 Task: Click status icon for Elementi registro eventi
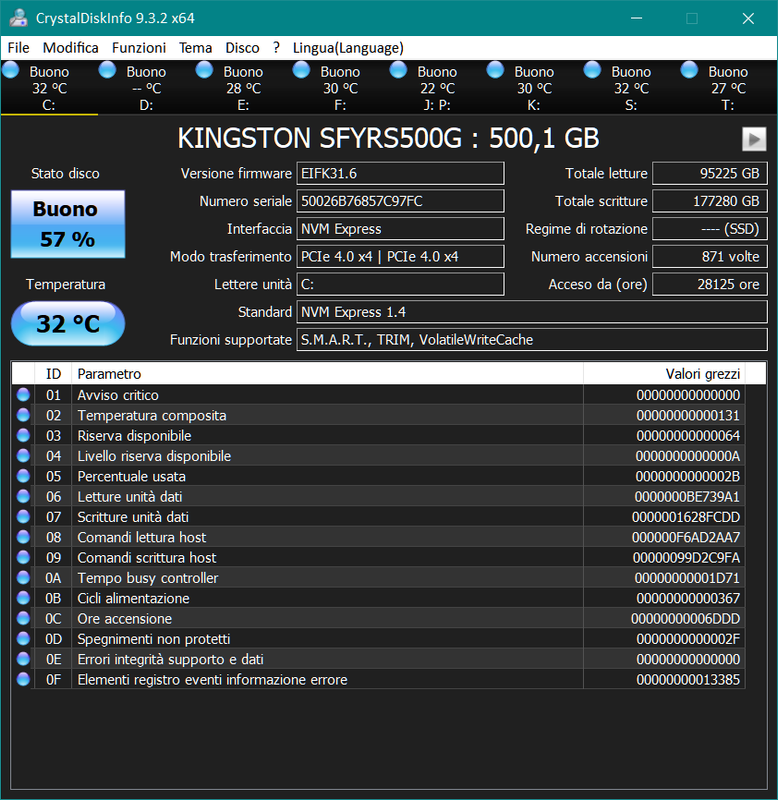(x=23, y=680)
